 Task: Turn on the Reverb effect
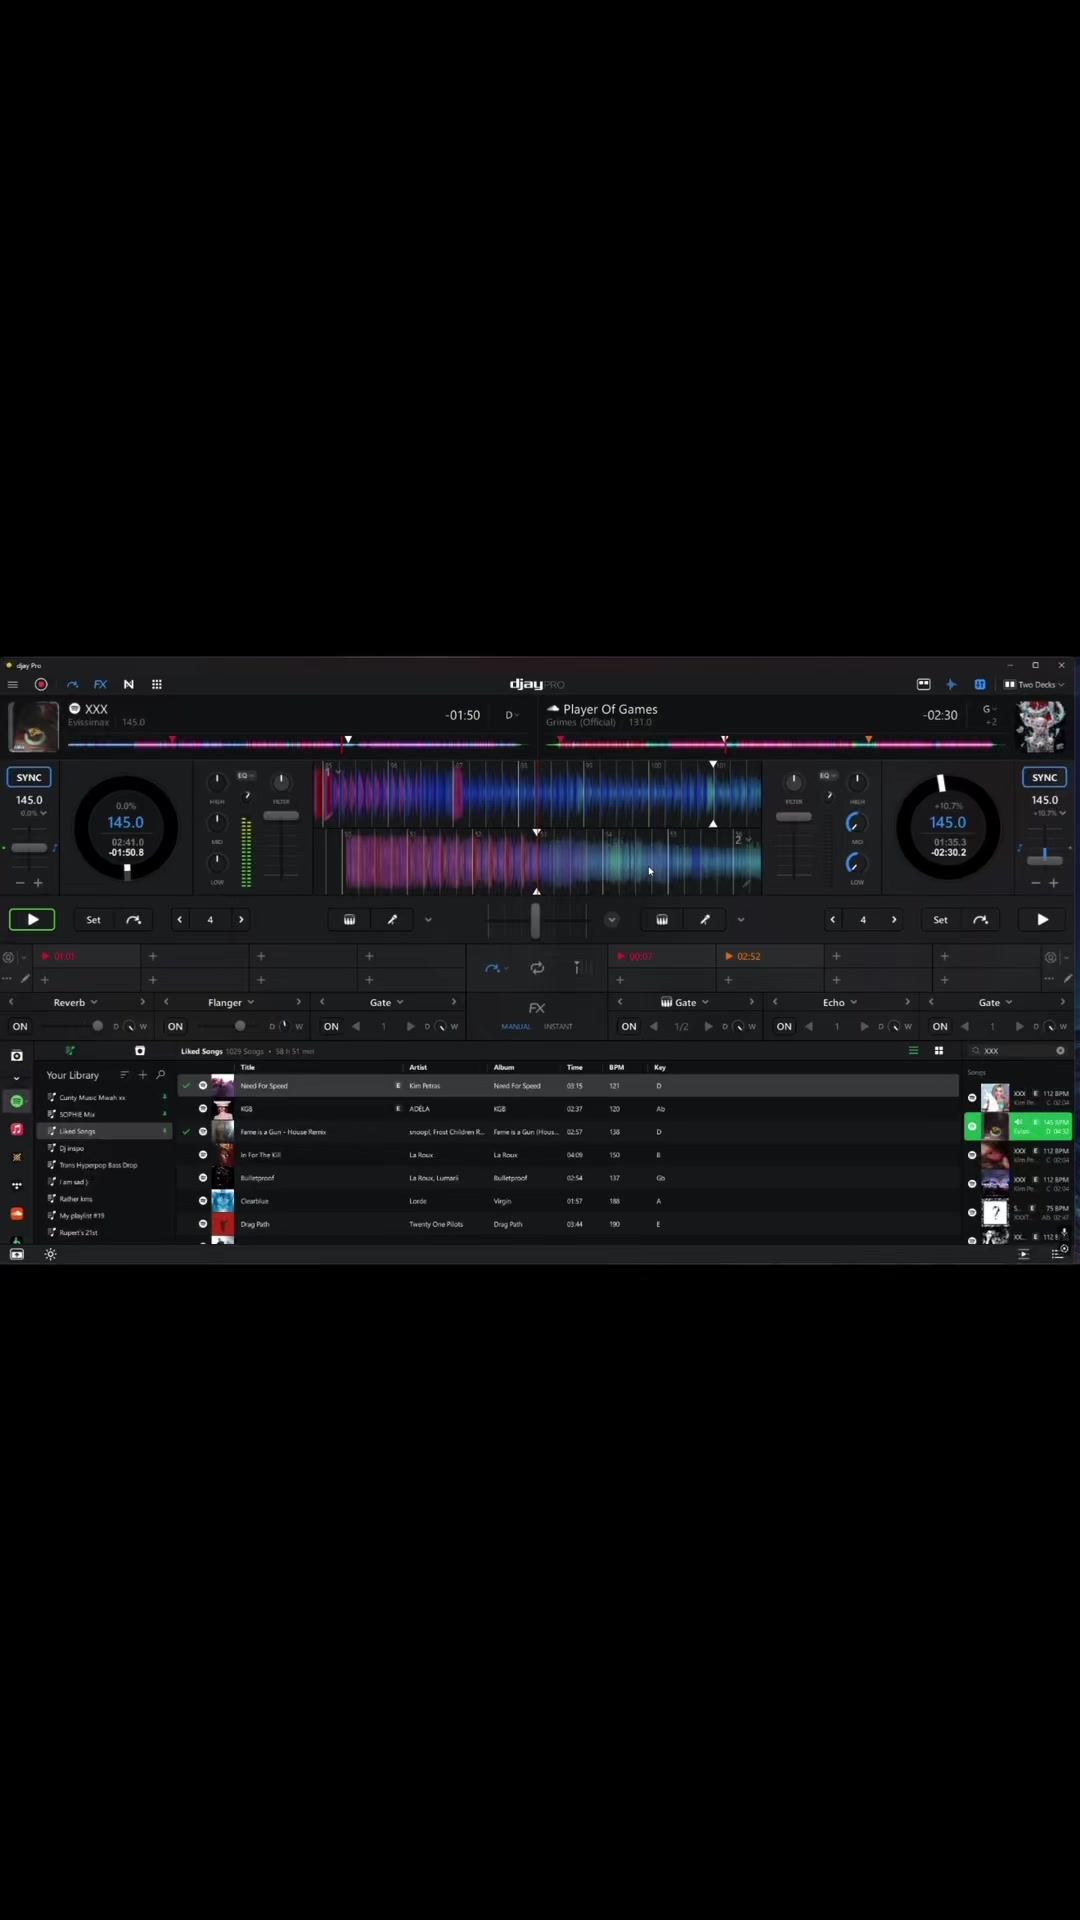(x=20, y=1027)
